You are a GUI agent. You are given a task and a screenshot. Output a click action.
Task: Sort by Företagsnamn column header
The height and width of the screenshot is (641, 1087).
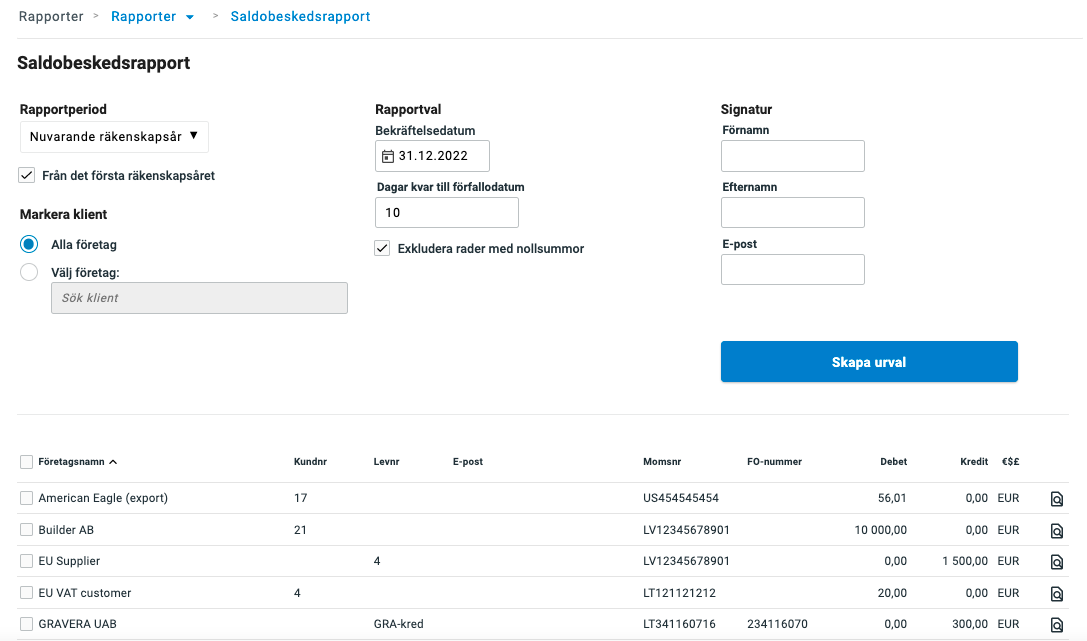coord(77,462)
